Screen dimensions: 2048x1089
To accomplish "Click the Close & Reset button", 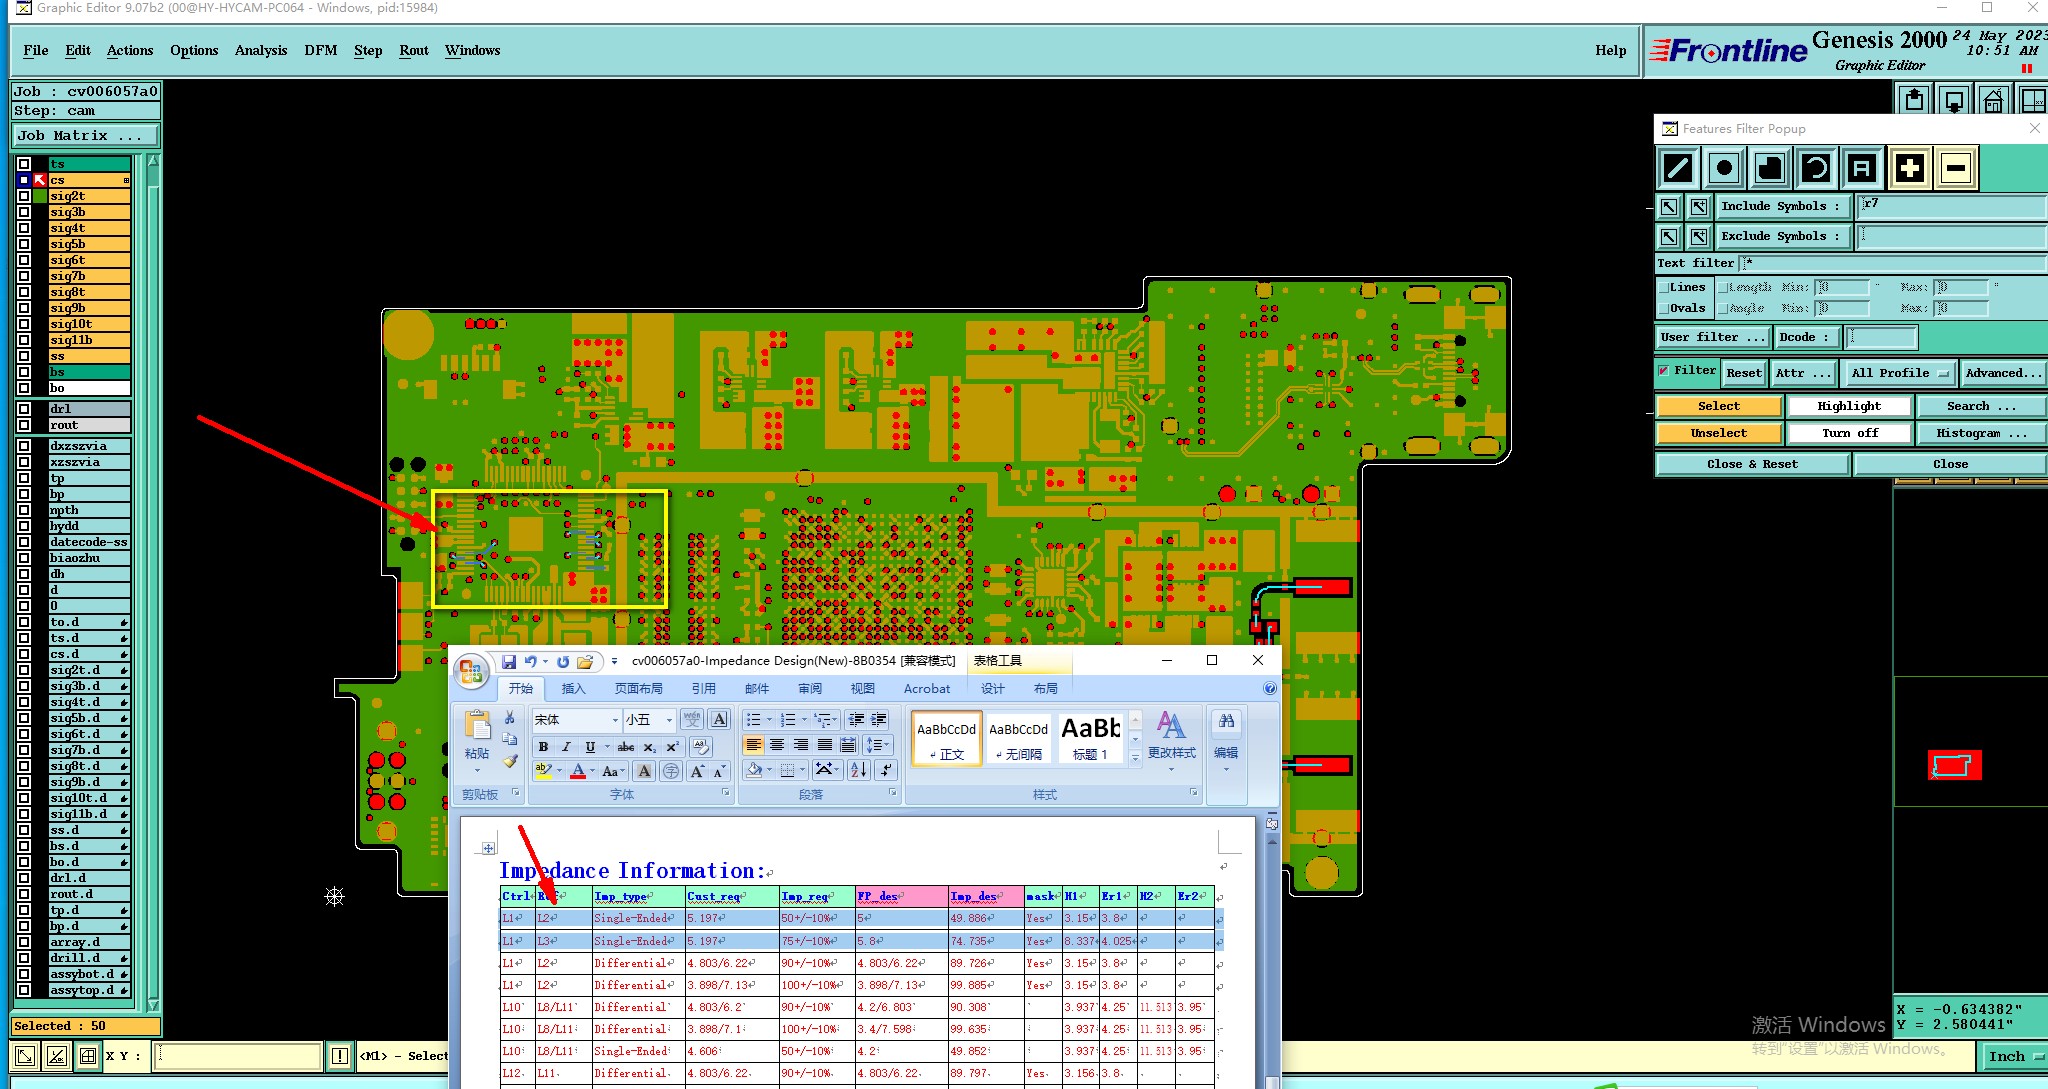I will pos(1751,464).
